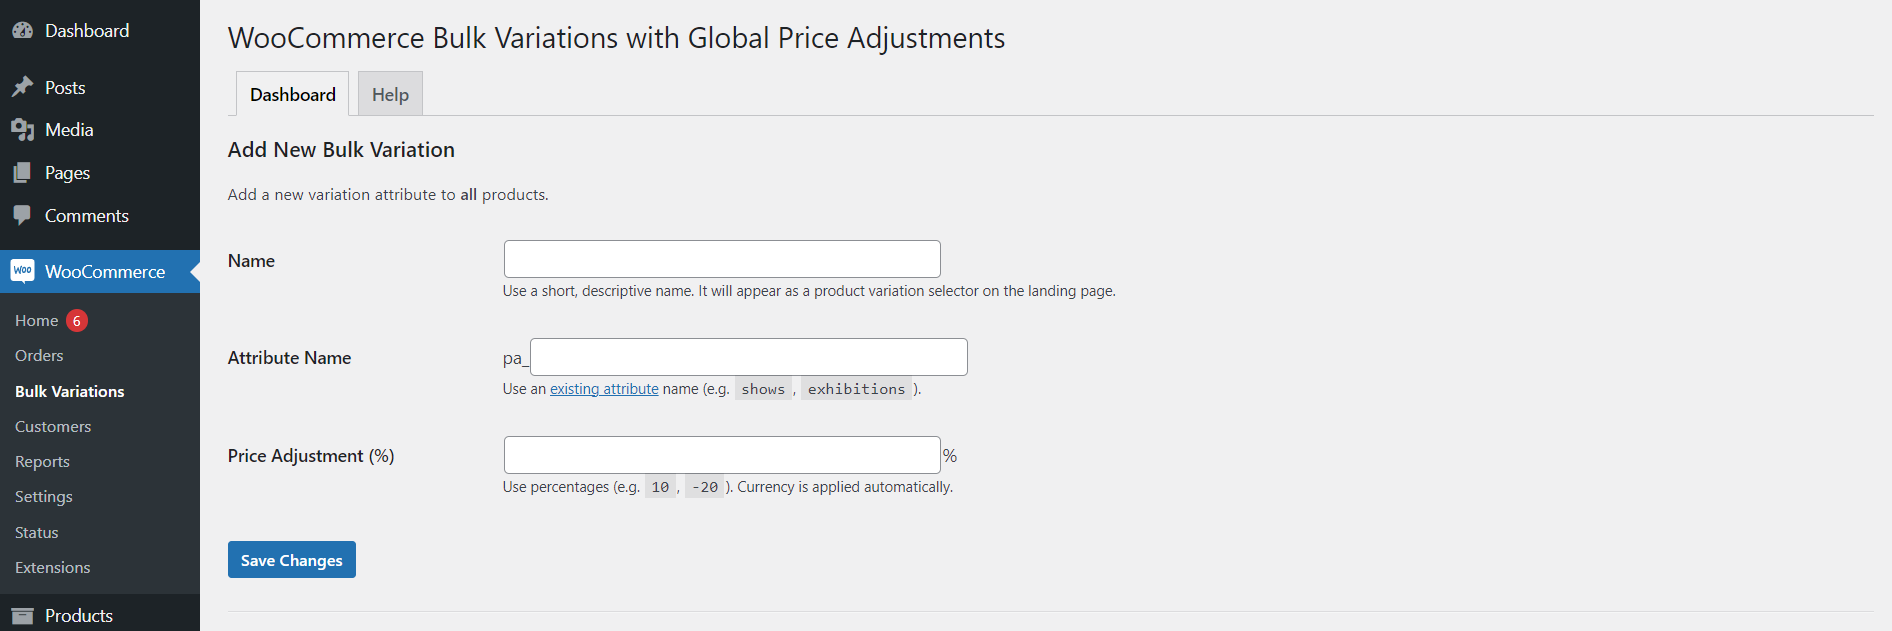Viewport: 1892px width, 631px height.
Task: Follow the existing attribute link
Action: coord(604,389)
